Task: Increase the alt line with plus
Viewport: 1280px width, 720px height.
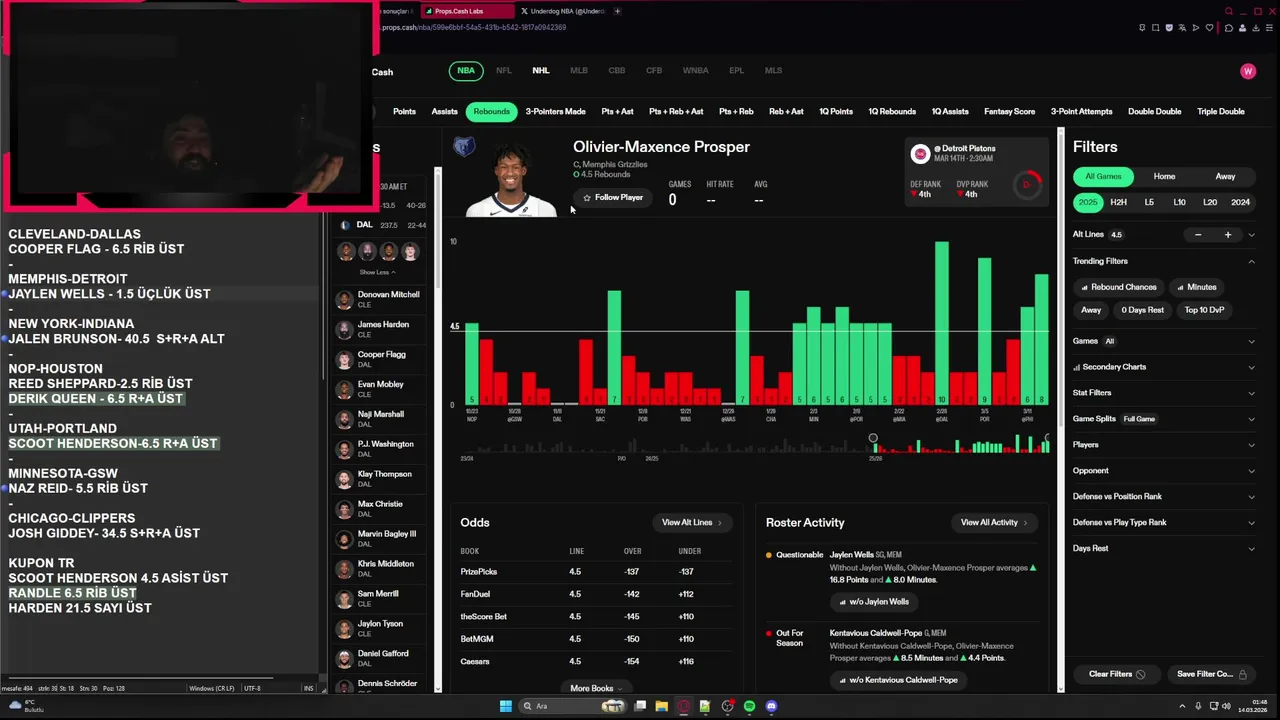Action: (x=1228, y=235)
